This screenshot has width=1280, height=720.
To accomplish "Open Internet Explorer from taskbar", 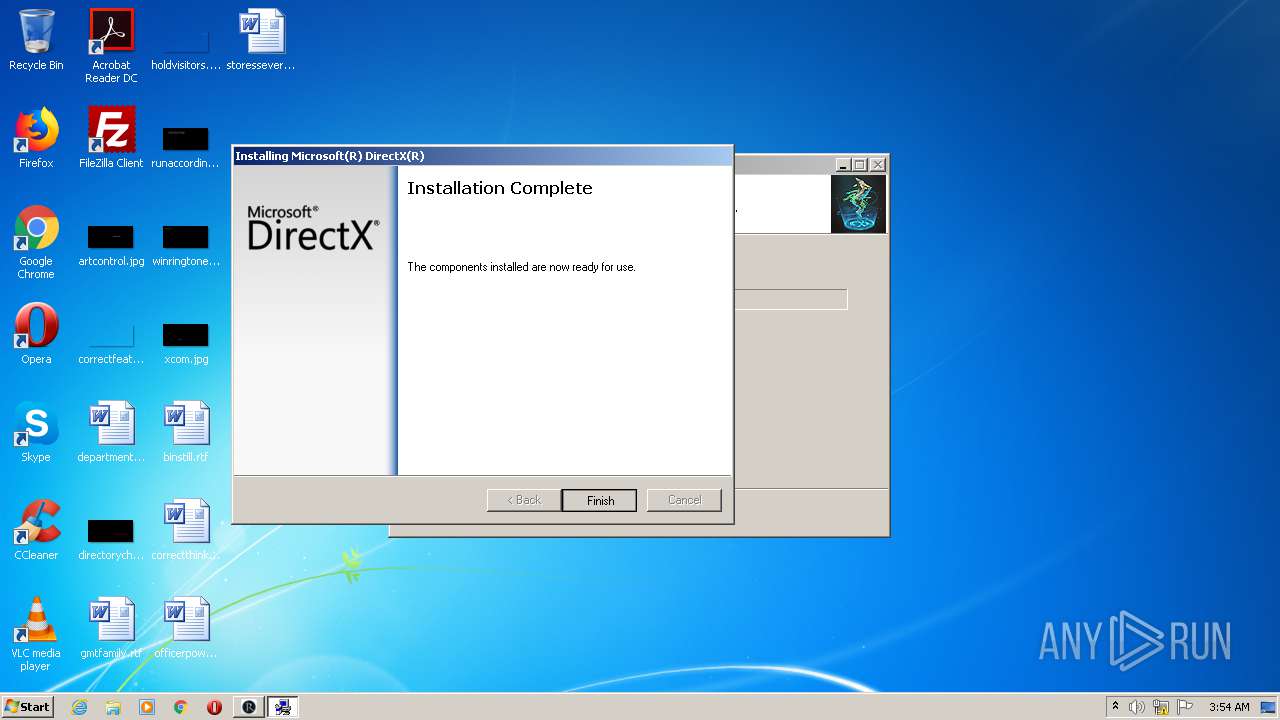I will tap(79, 707).
